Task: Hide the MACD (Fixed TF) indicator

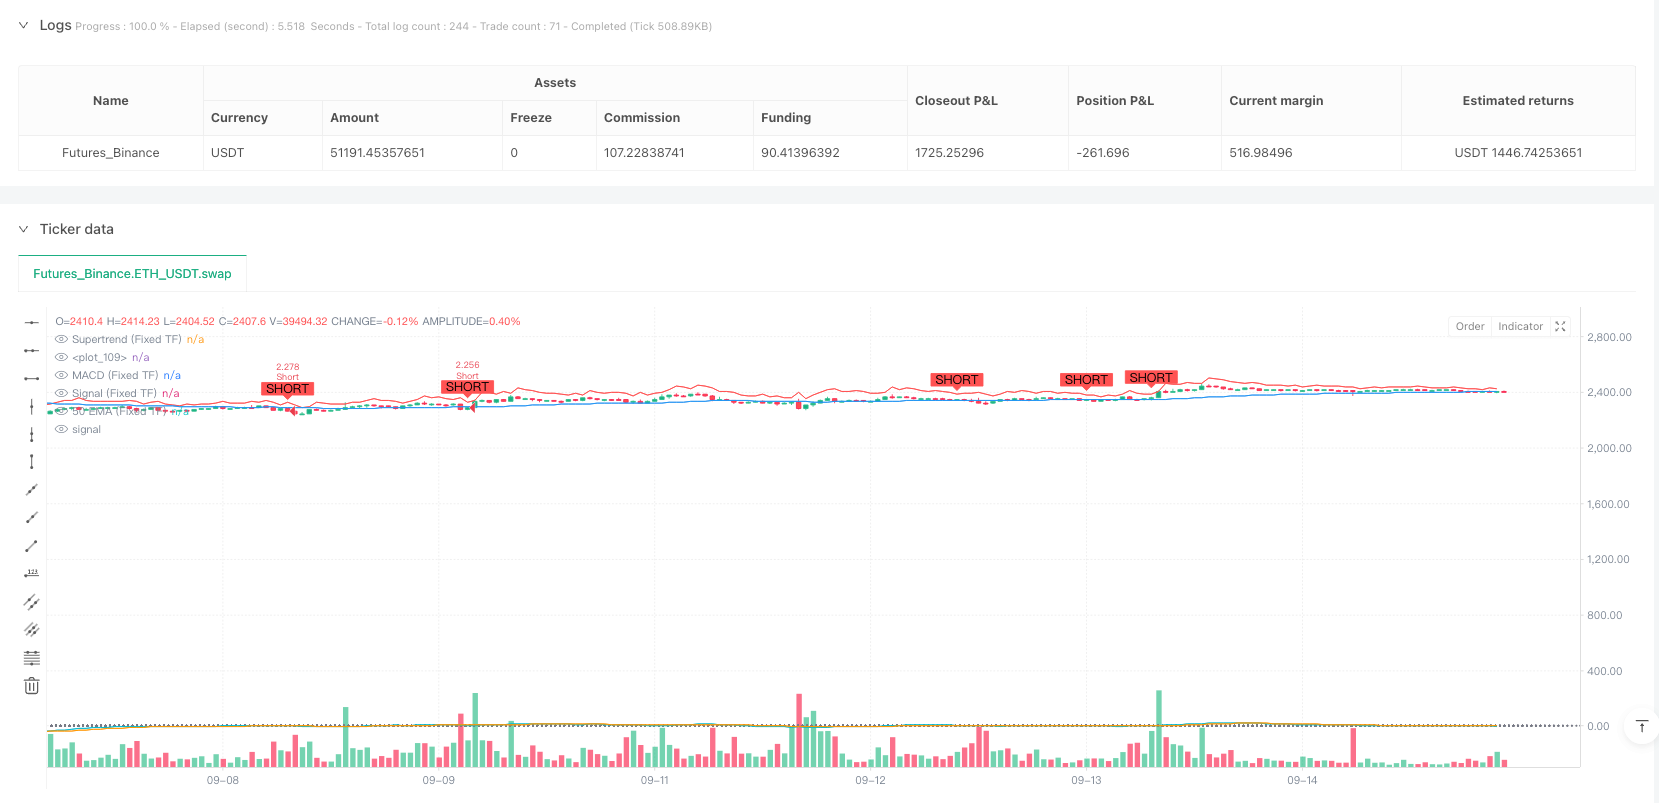Action: 61,376
